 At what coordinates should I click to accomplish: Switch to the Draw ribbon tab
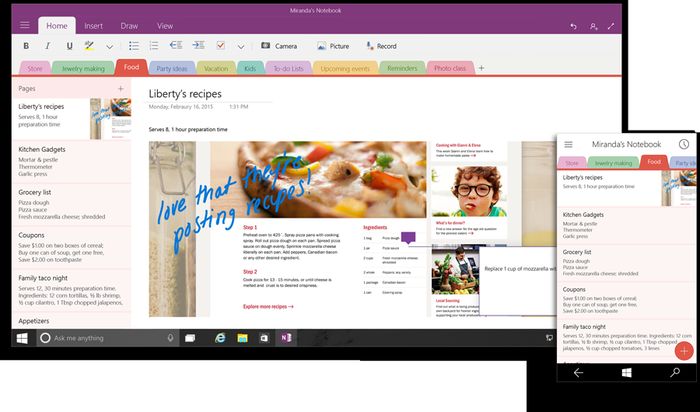[x=129, y=25]
